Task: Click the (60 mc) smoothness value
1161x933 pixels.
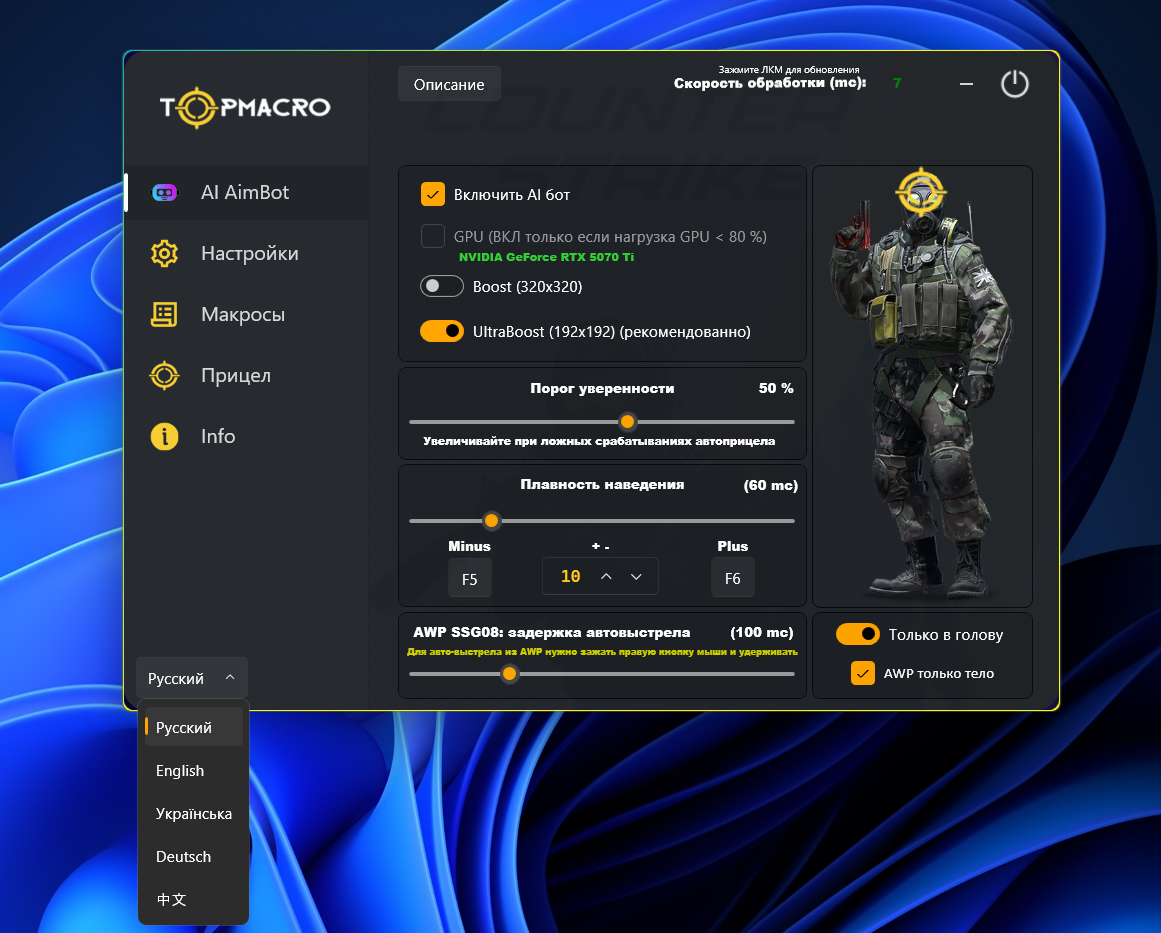Action: tap(771, 485)
